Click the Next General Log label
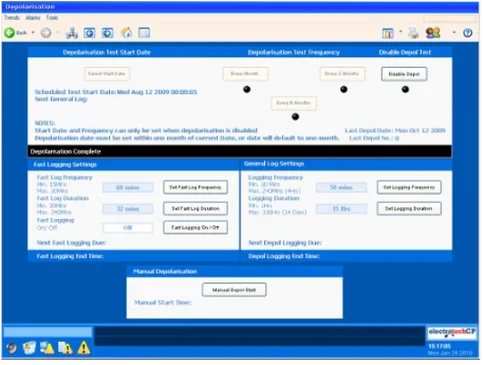 click(x=61, y=99)
